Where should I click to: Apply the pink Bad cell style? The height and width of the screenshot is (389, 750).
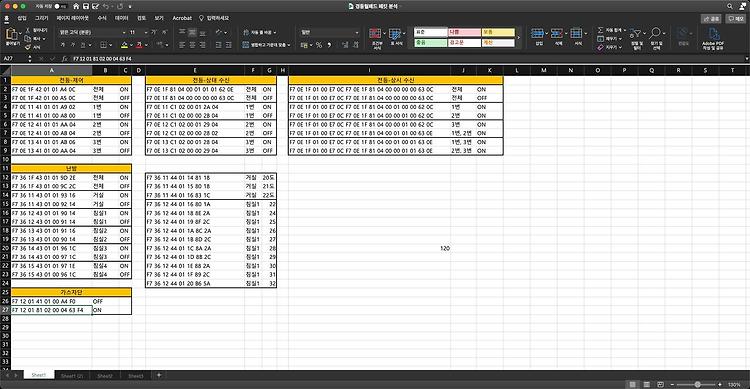464,32
